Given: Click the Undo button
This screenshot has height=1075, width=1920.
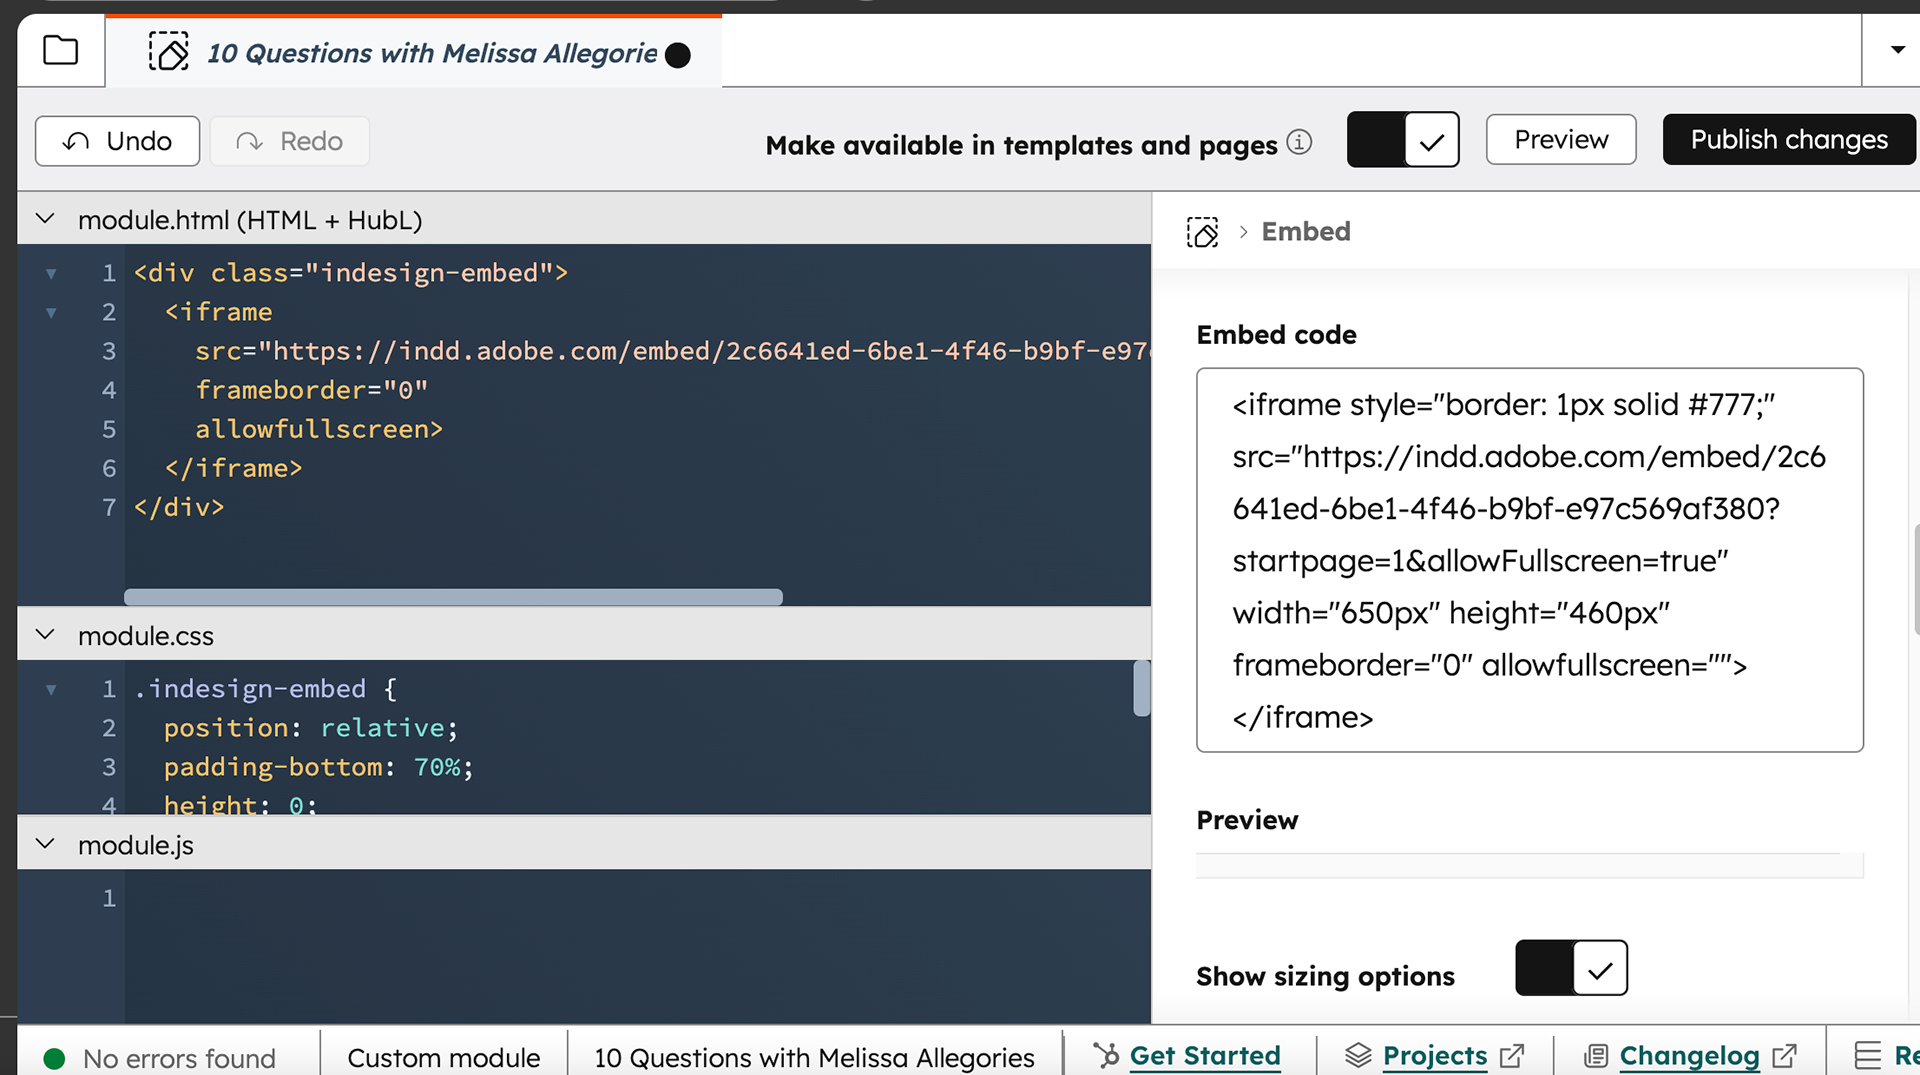Looking at the screenshot, I should pyautogui.click(x=117, y=141).
